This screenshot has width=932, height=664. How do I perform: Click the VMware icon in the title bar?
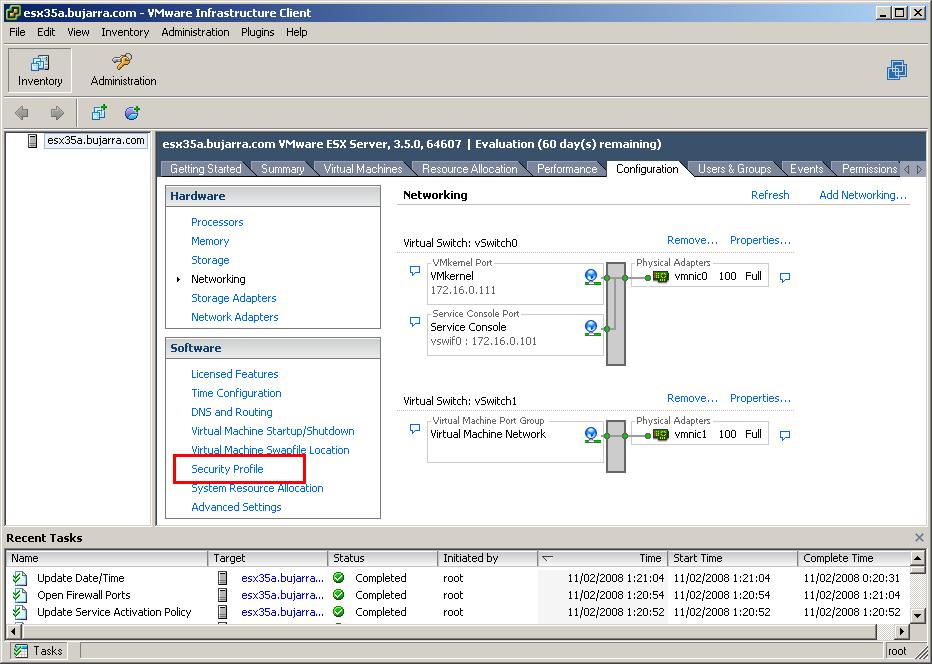[12, 12]
